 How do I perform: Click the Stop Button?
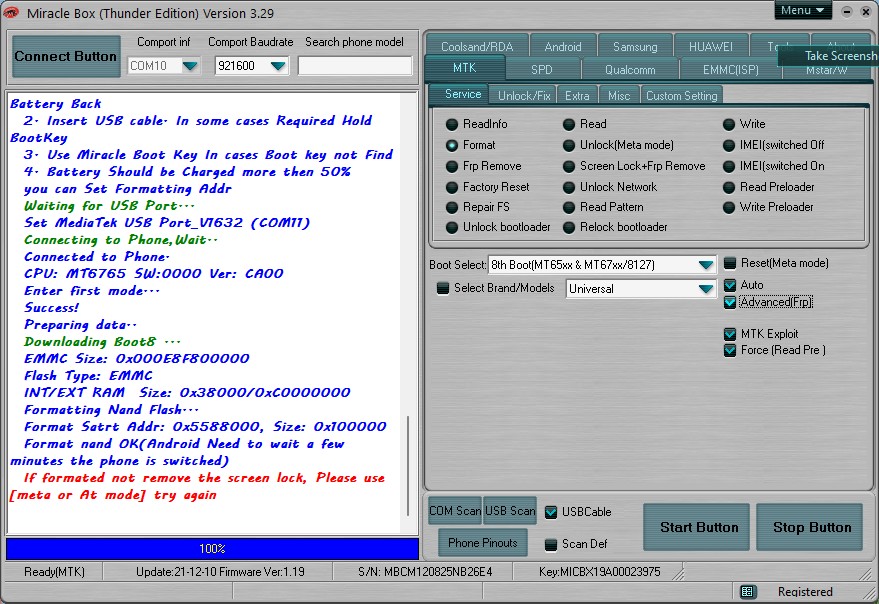[810, 527]
